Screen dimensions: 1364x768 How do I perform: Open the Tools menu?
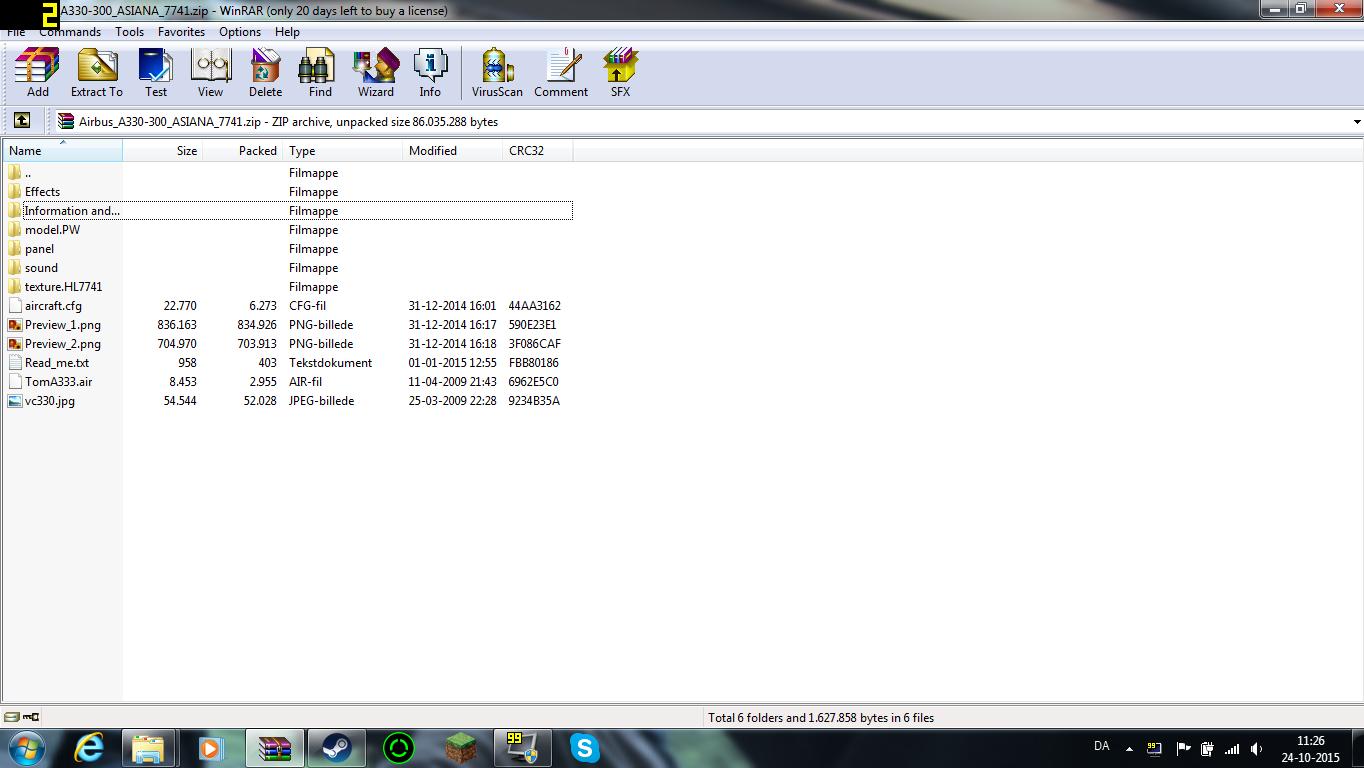coord(129,32)
